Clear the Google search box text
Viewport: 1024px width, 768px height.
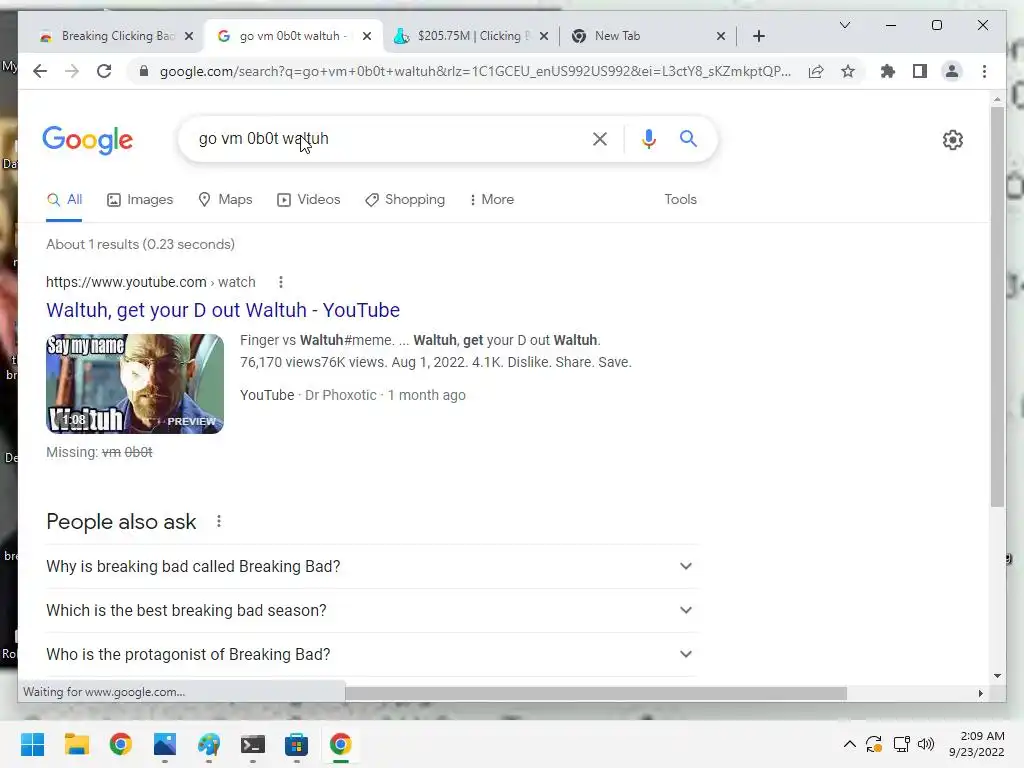pyautogui.click(x=600, y=139)
